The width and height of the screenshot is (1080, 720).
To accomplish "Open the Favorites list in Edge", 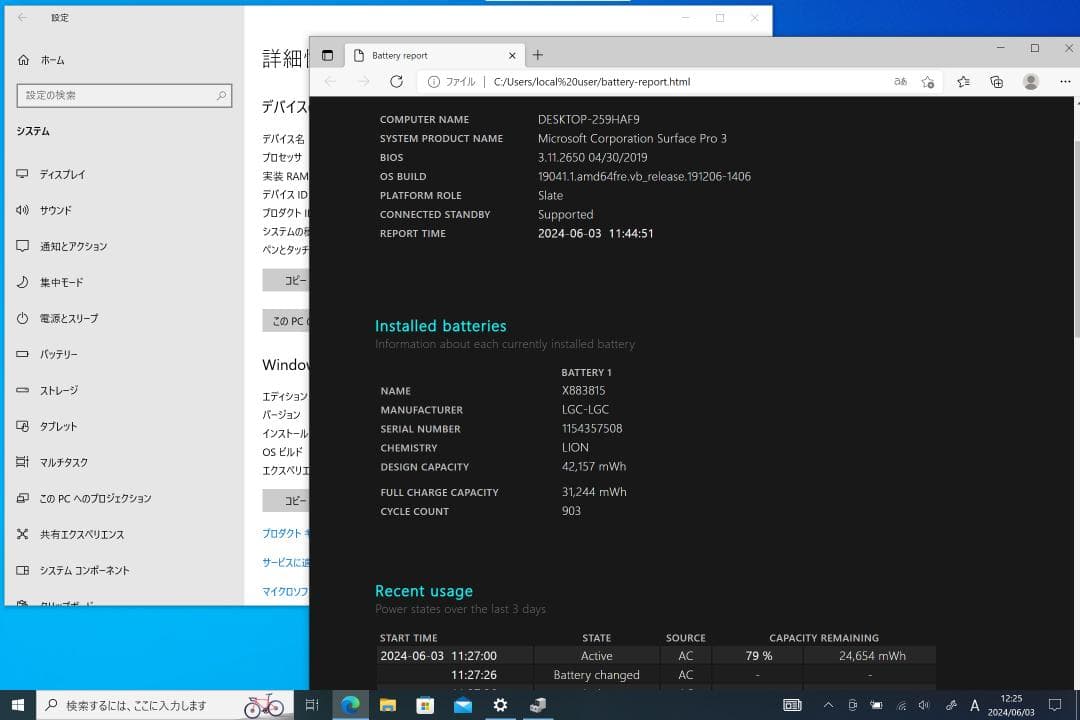I will point(964,81).
